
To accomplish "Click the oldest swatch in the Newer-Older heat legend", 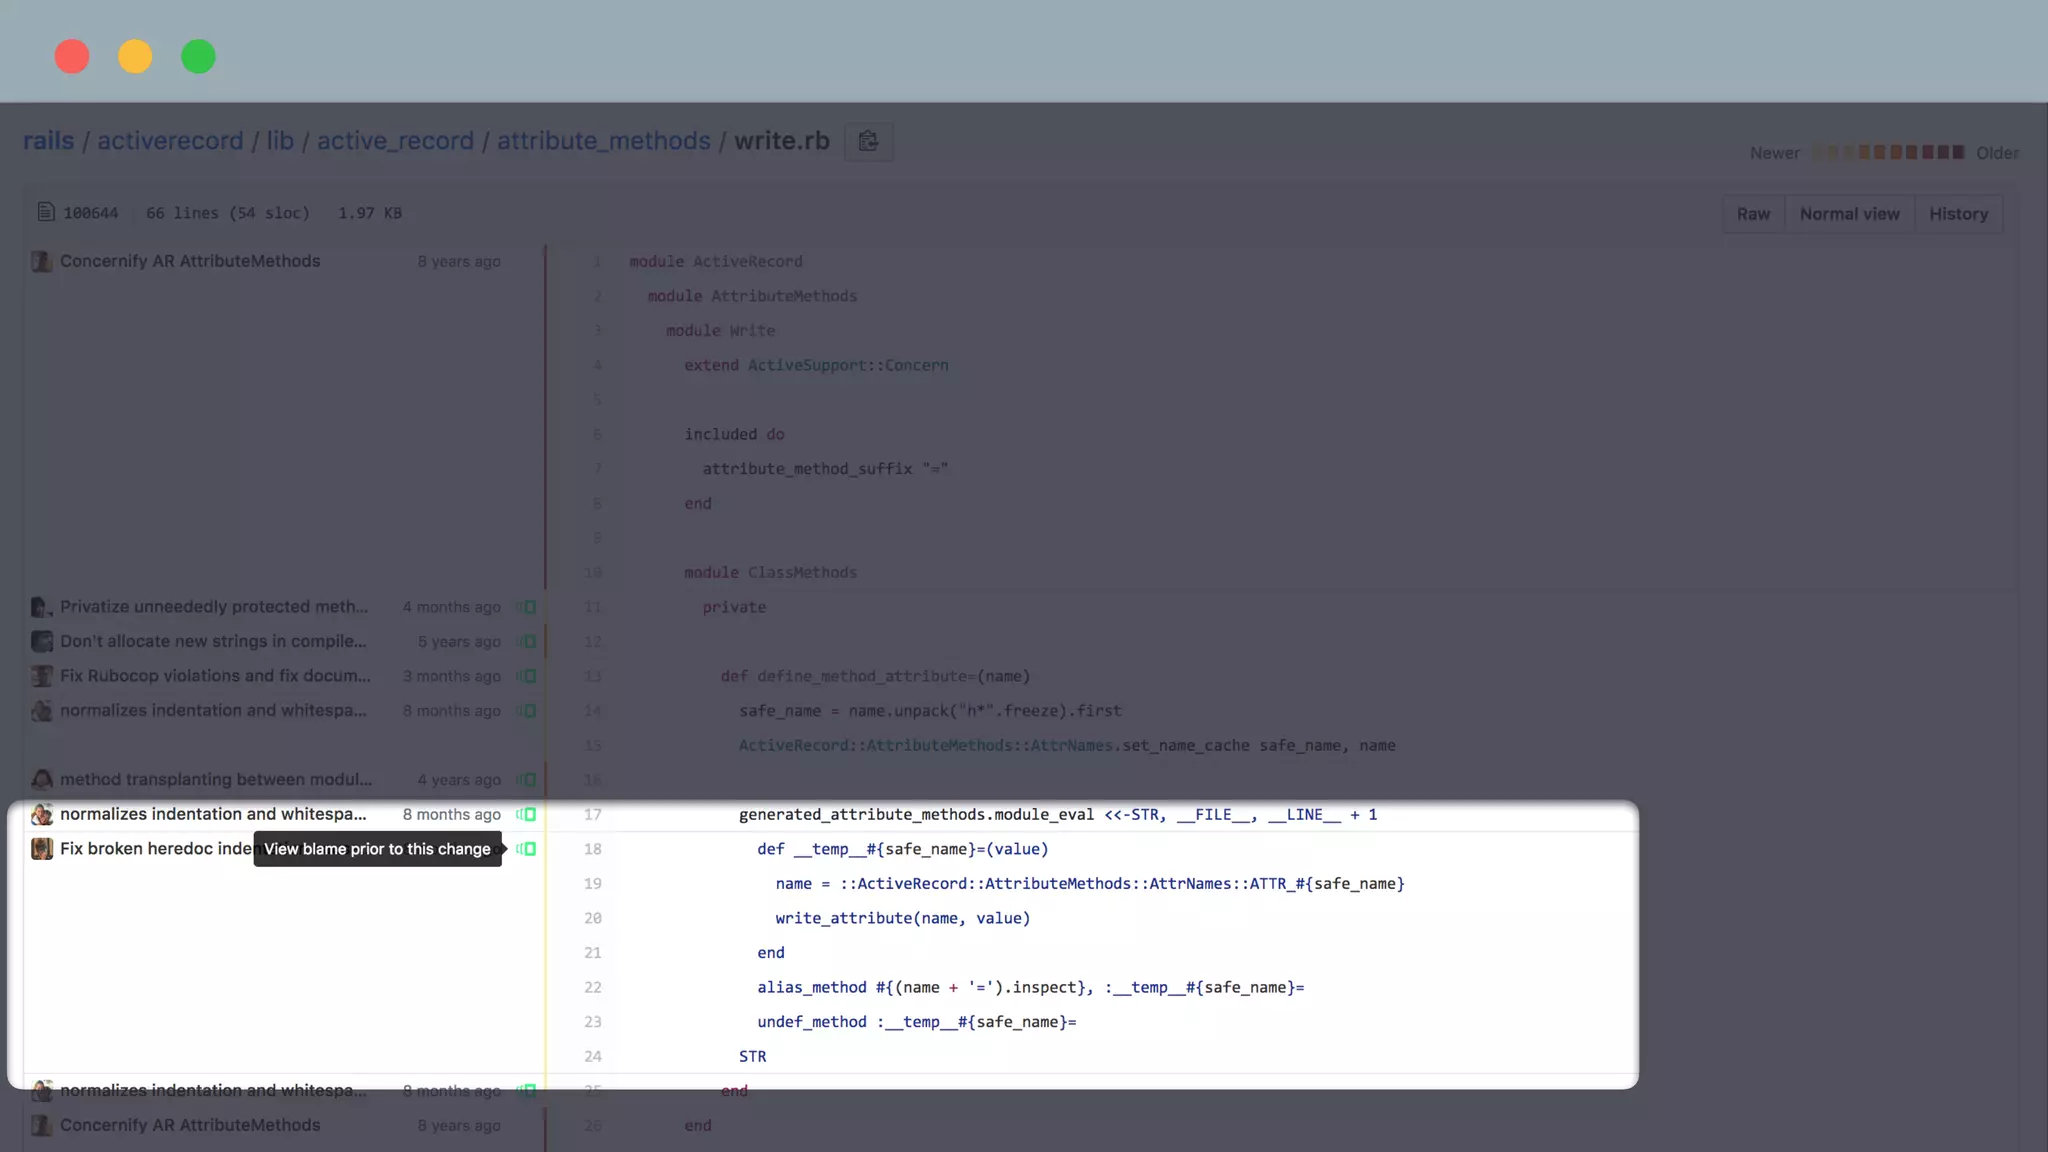I will (1957, 152).
